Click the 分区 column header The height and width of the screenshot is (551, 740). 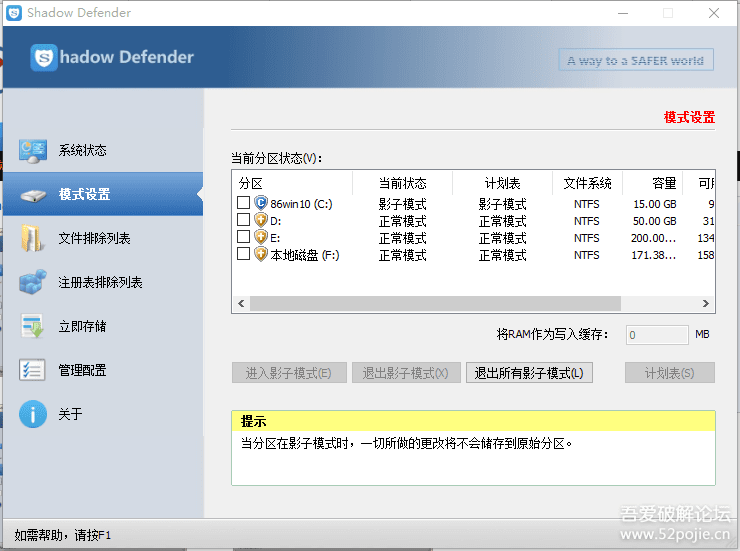292,183
